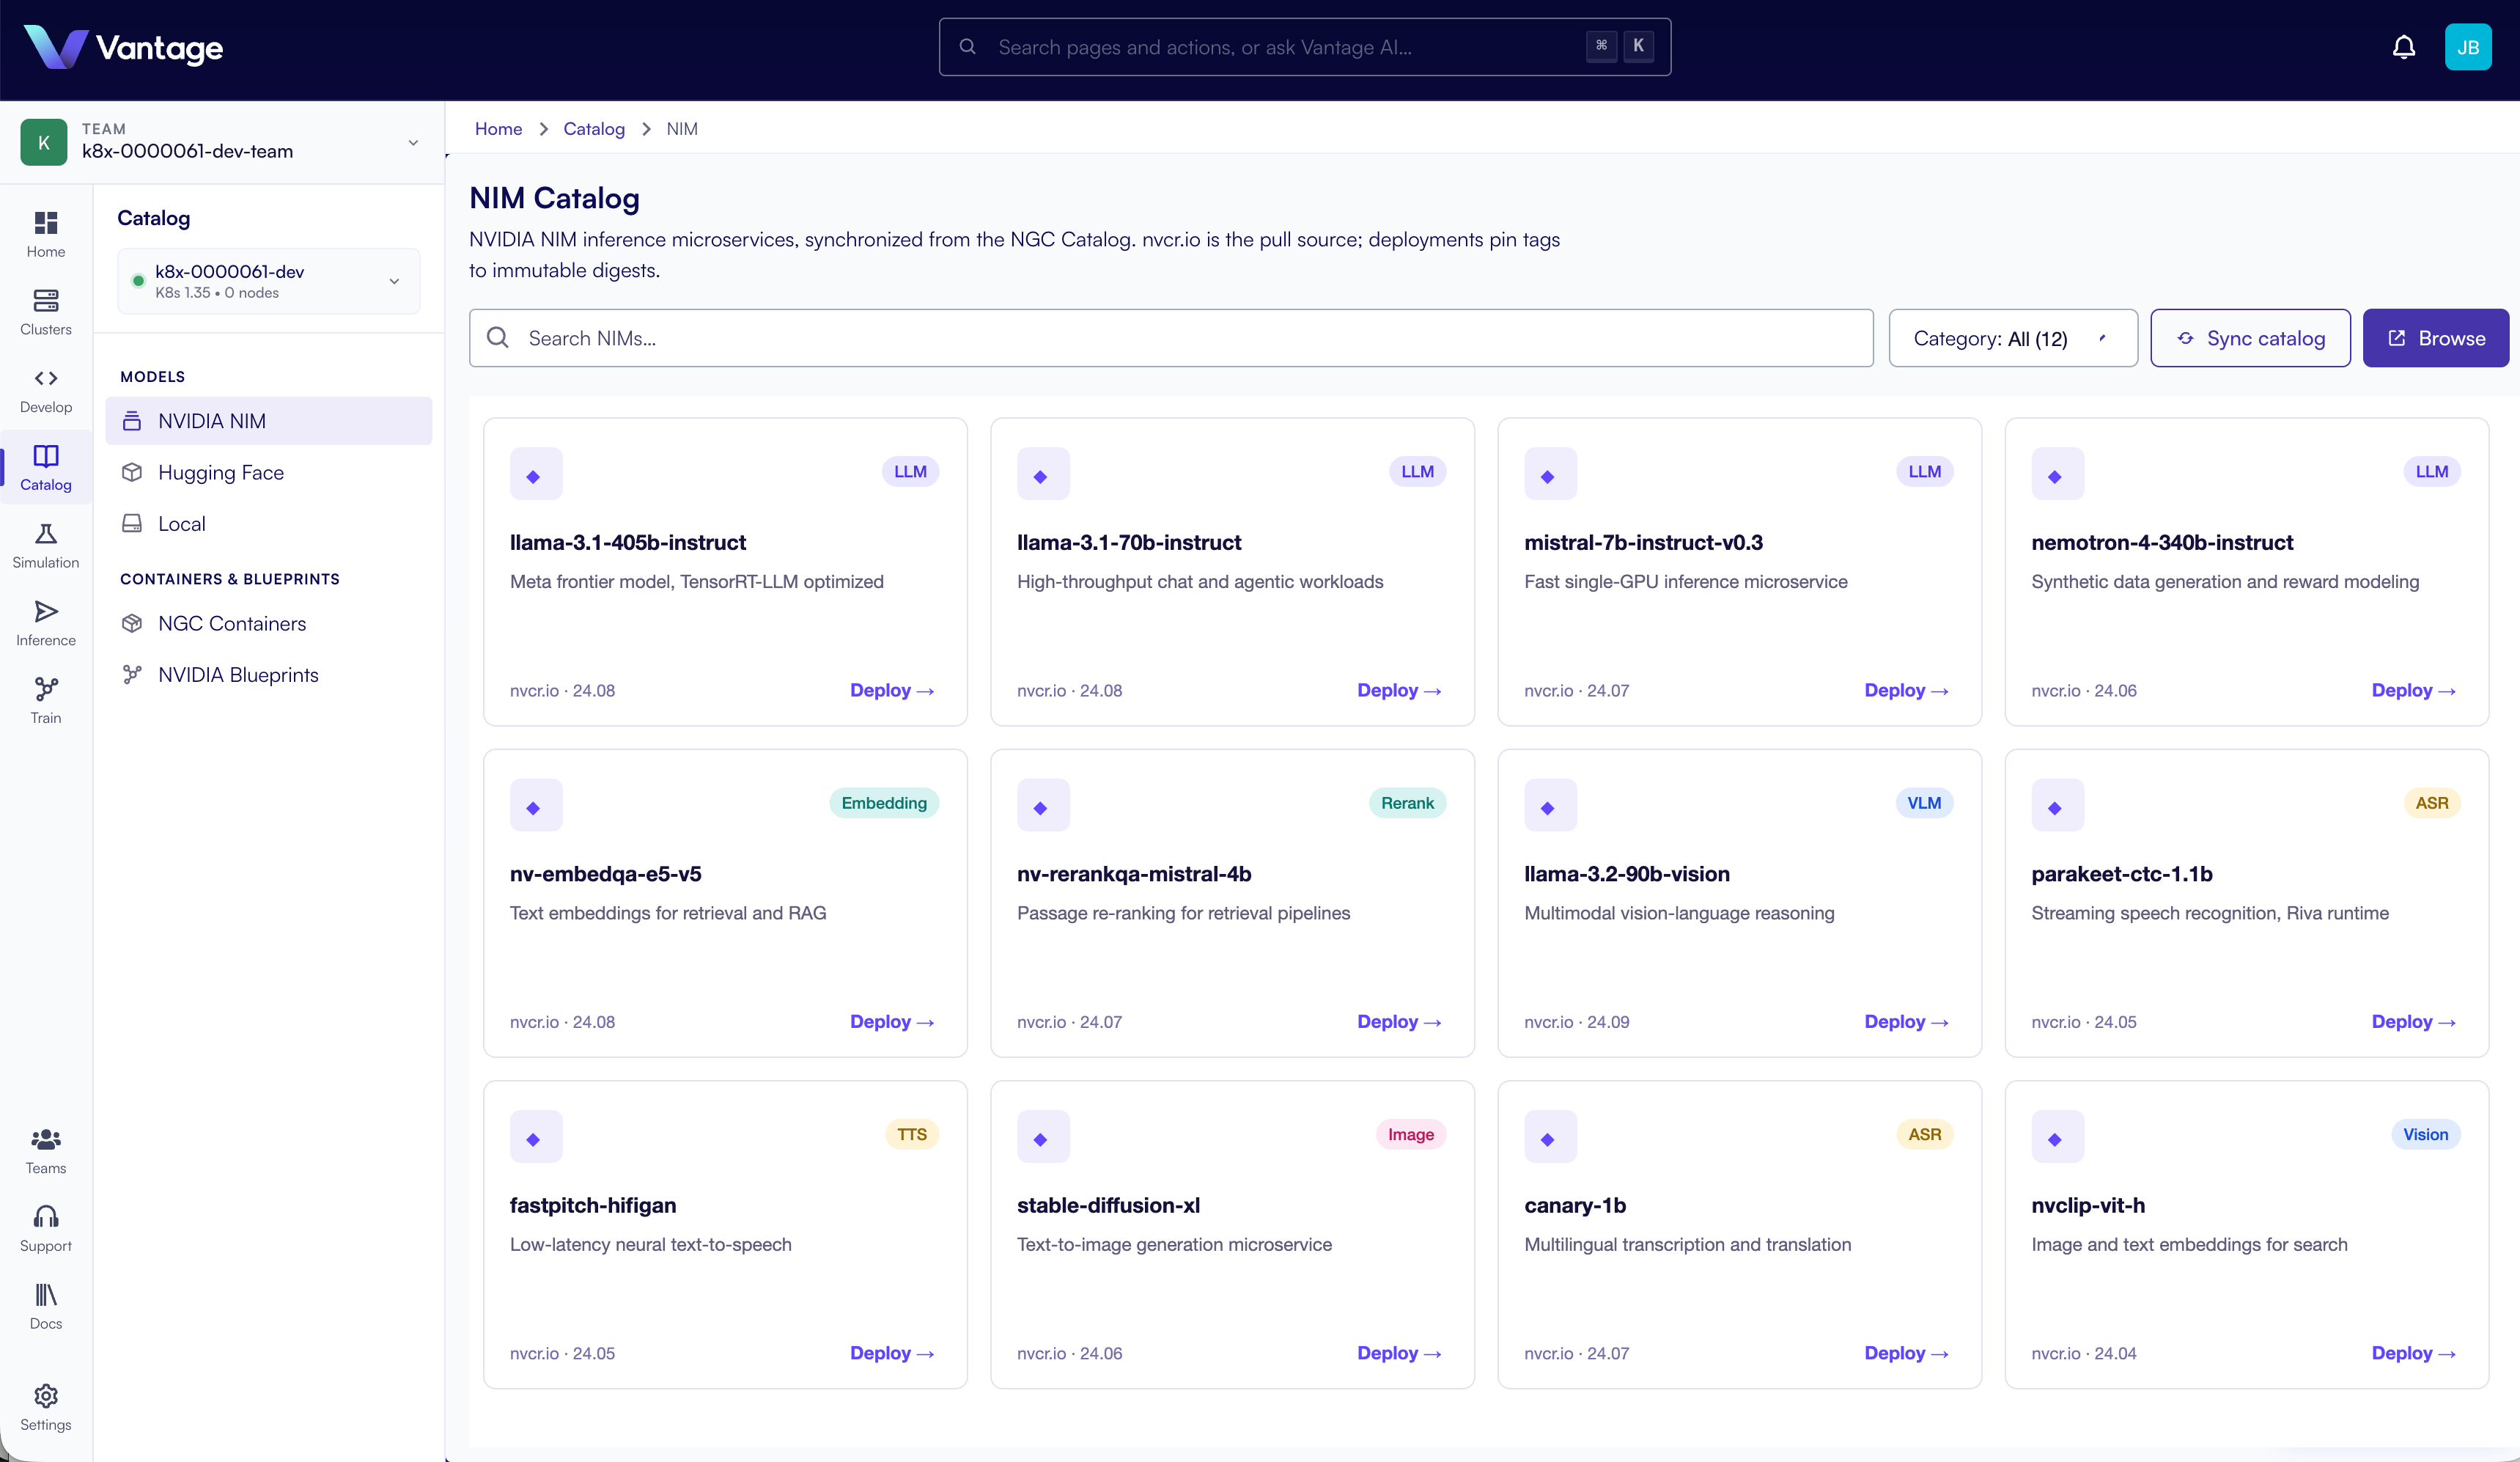Click the Embedding tag on nv-embedqa-e5-v5
The width and height of the screenshot is (2520, 1462).
(x=884, y=802)
